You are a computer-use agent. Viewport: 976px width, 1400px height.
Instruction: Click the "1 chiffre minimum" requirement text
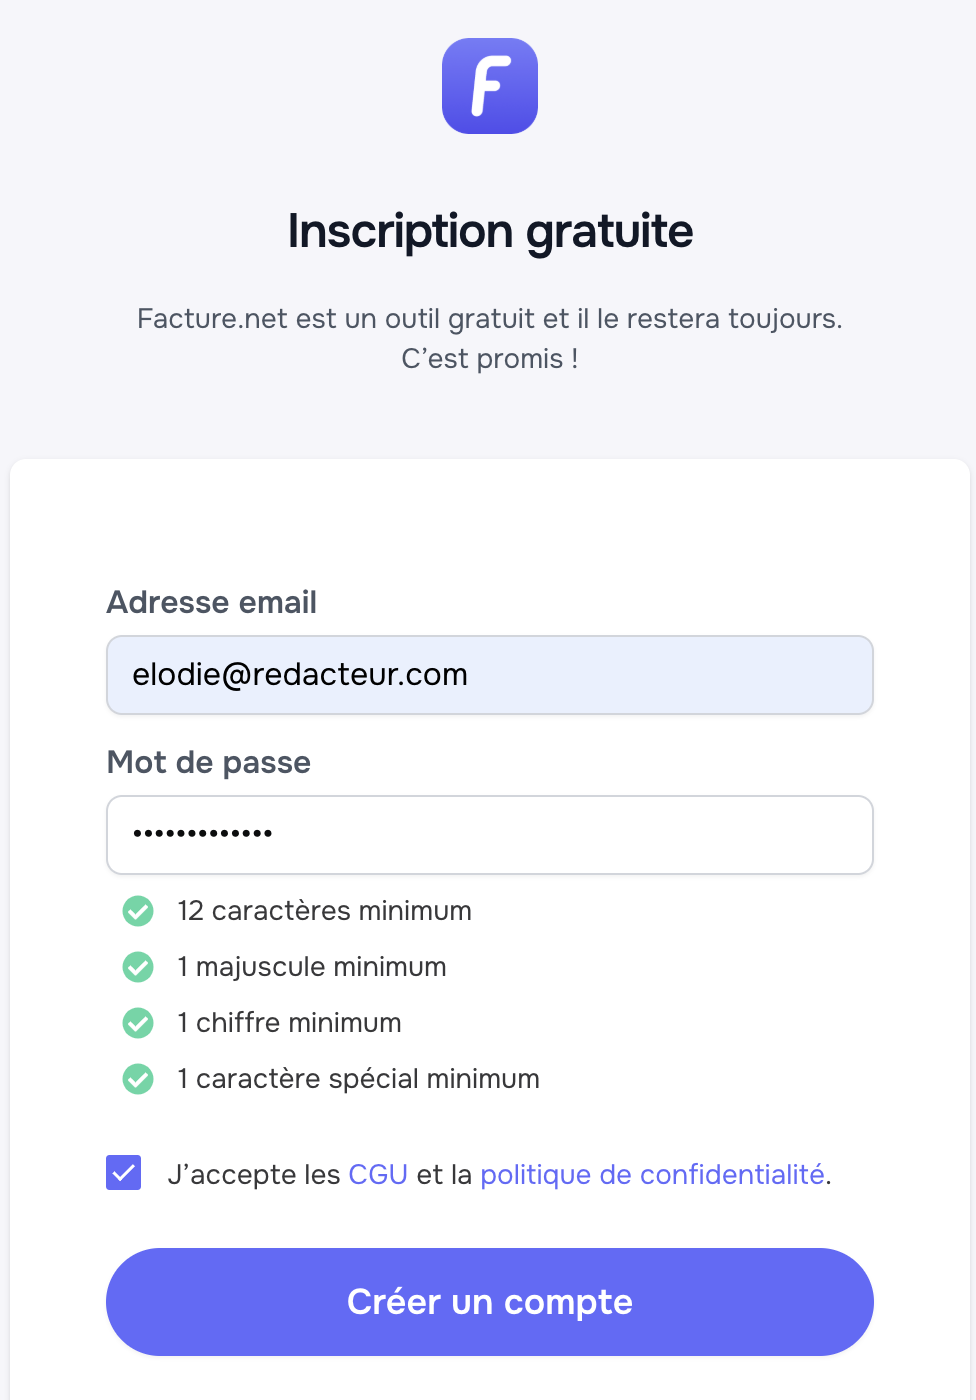(289, 1023)
